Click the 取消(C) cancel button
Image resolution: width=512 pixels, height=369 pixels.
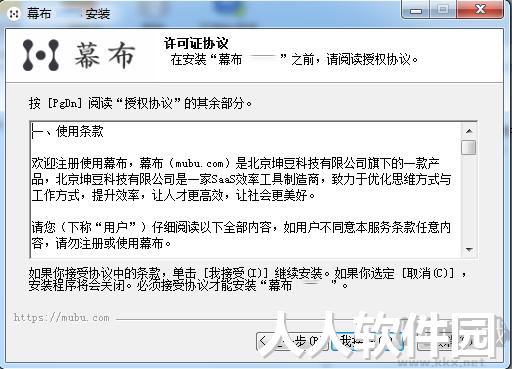(453, 341)
